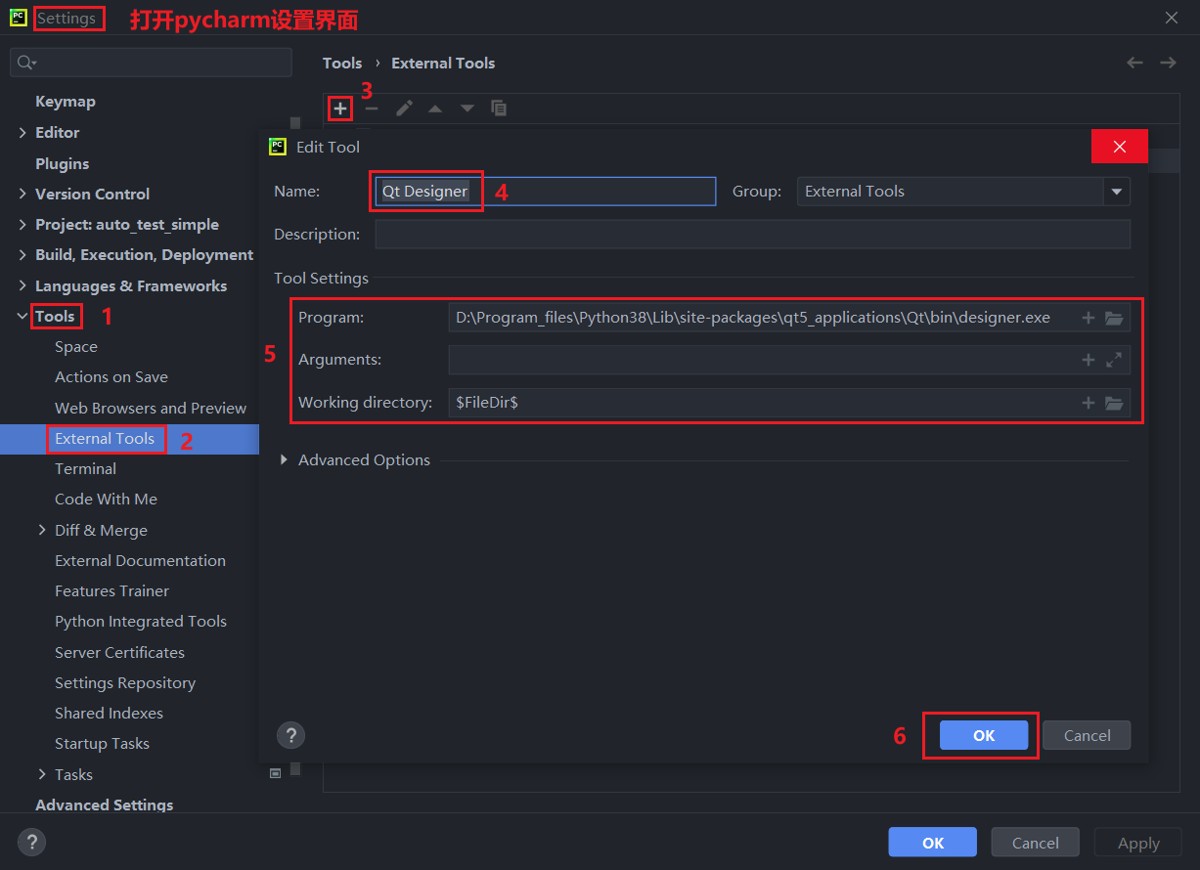Collapse the Tools settings node
Image resolution: width=1200 pixels, height=870 pixels.
click(23, 316)
